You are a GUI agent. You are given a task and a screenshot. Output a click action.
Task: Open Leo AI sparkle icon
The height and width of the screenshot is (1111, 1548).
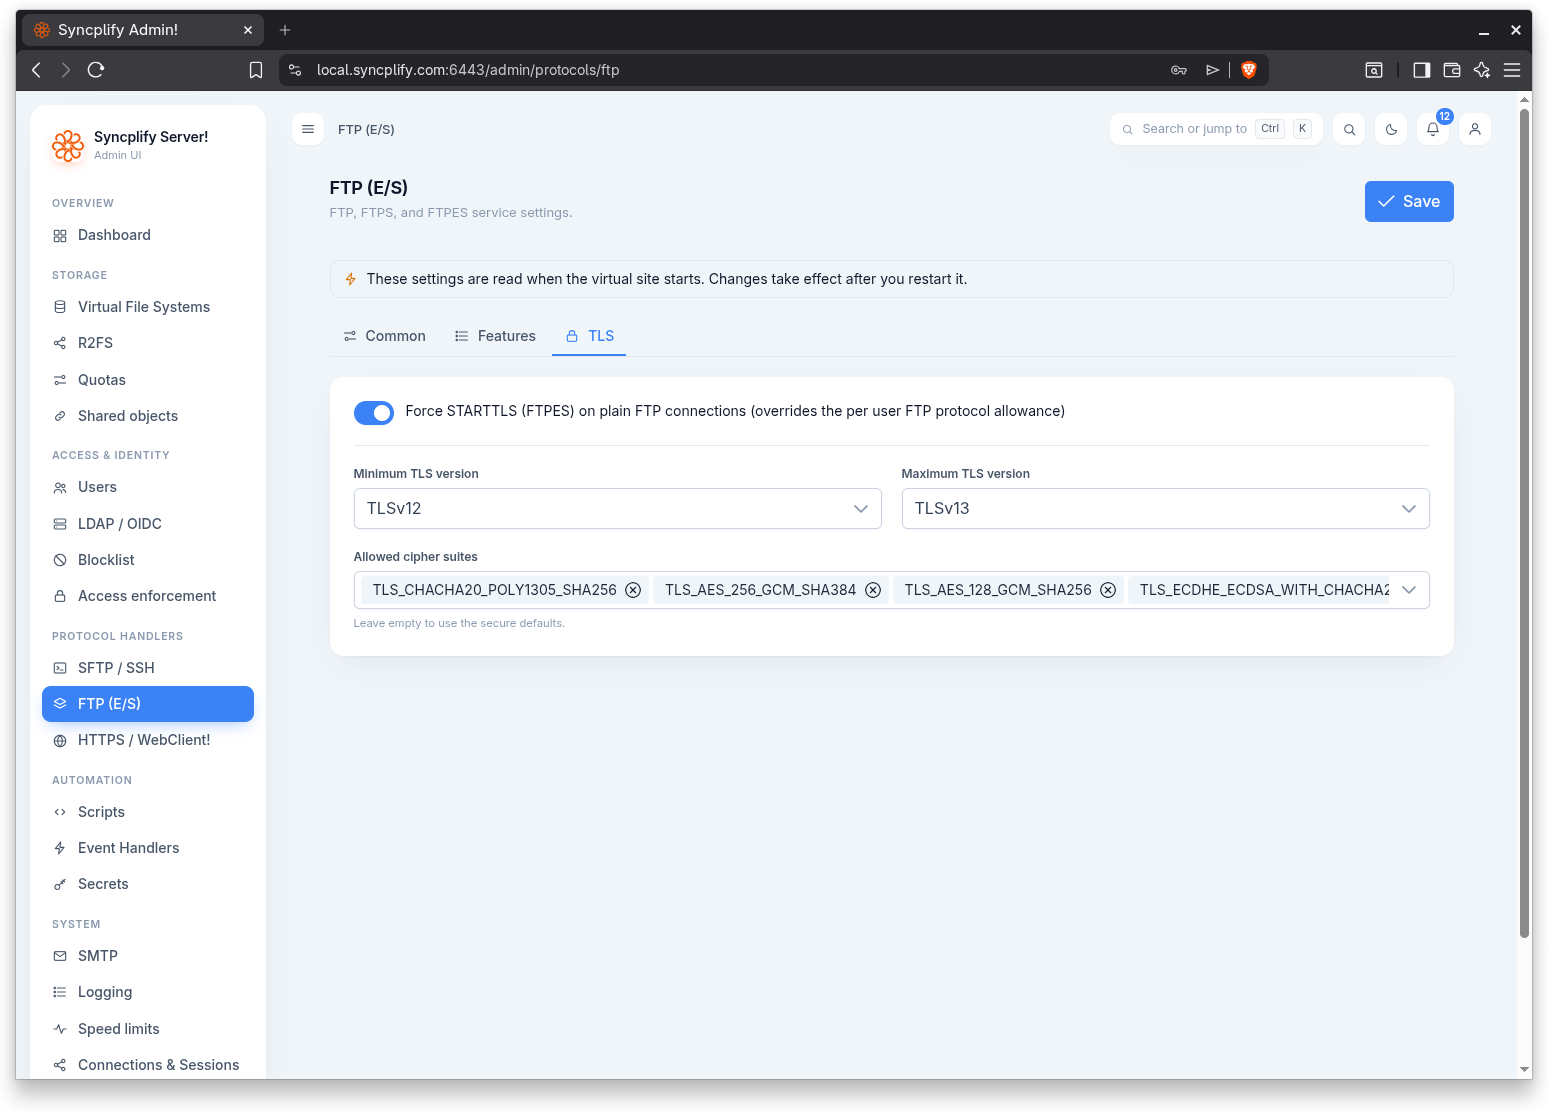(x=1482, y=70)
